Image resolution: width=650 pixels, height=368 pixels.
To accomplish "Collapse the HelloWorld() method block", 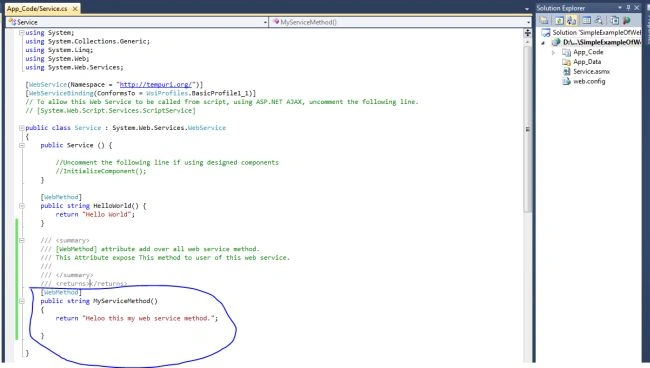I will 22,206.
